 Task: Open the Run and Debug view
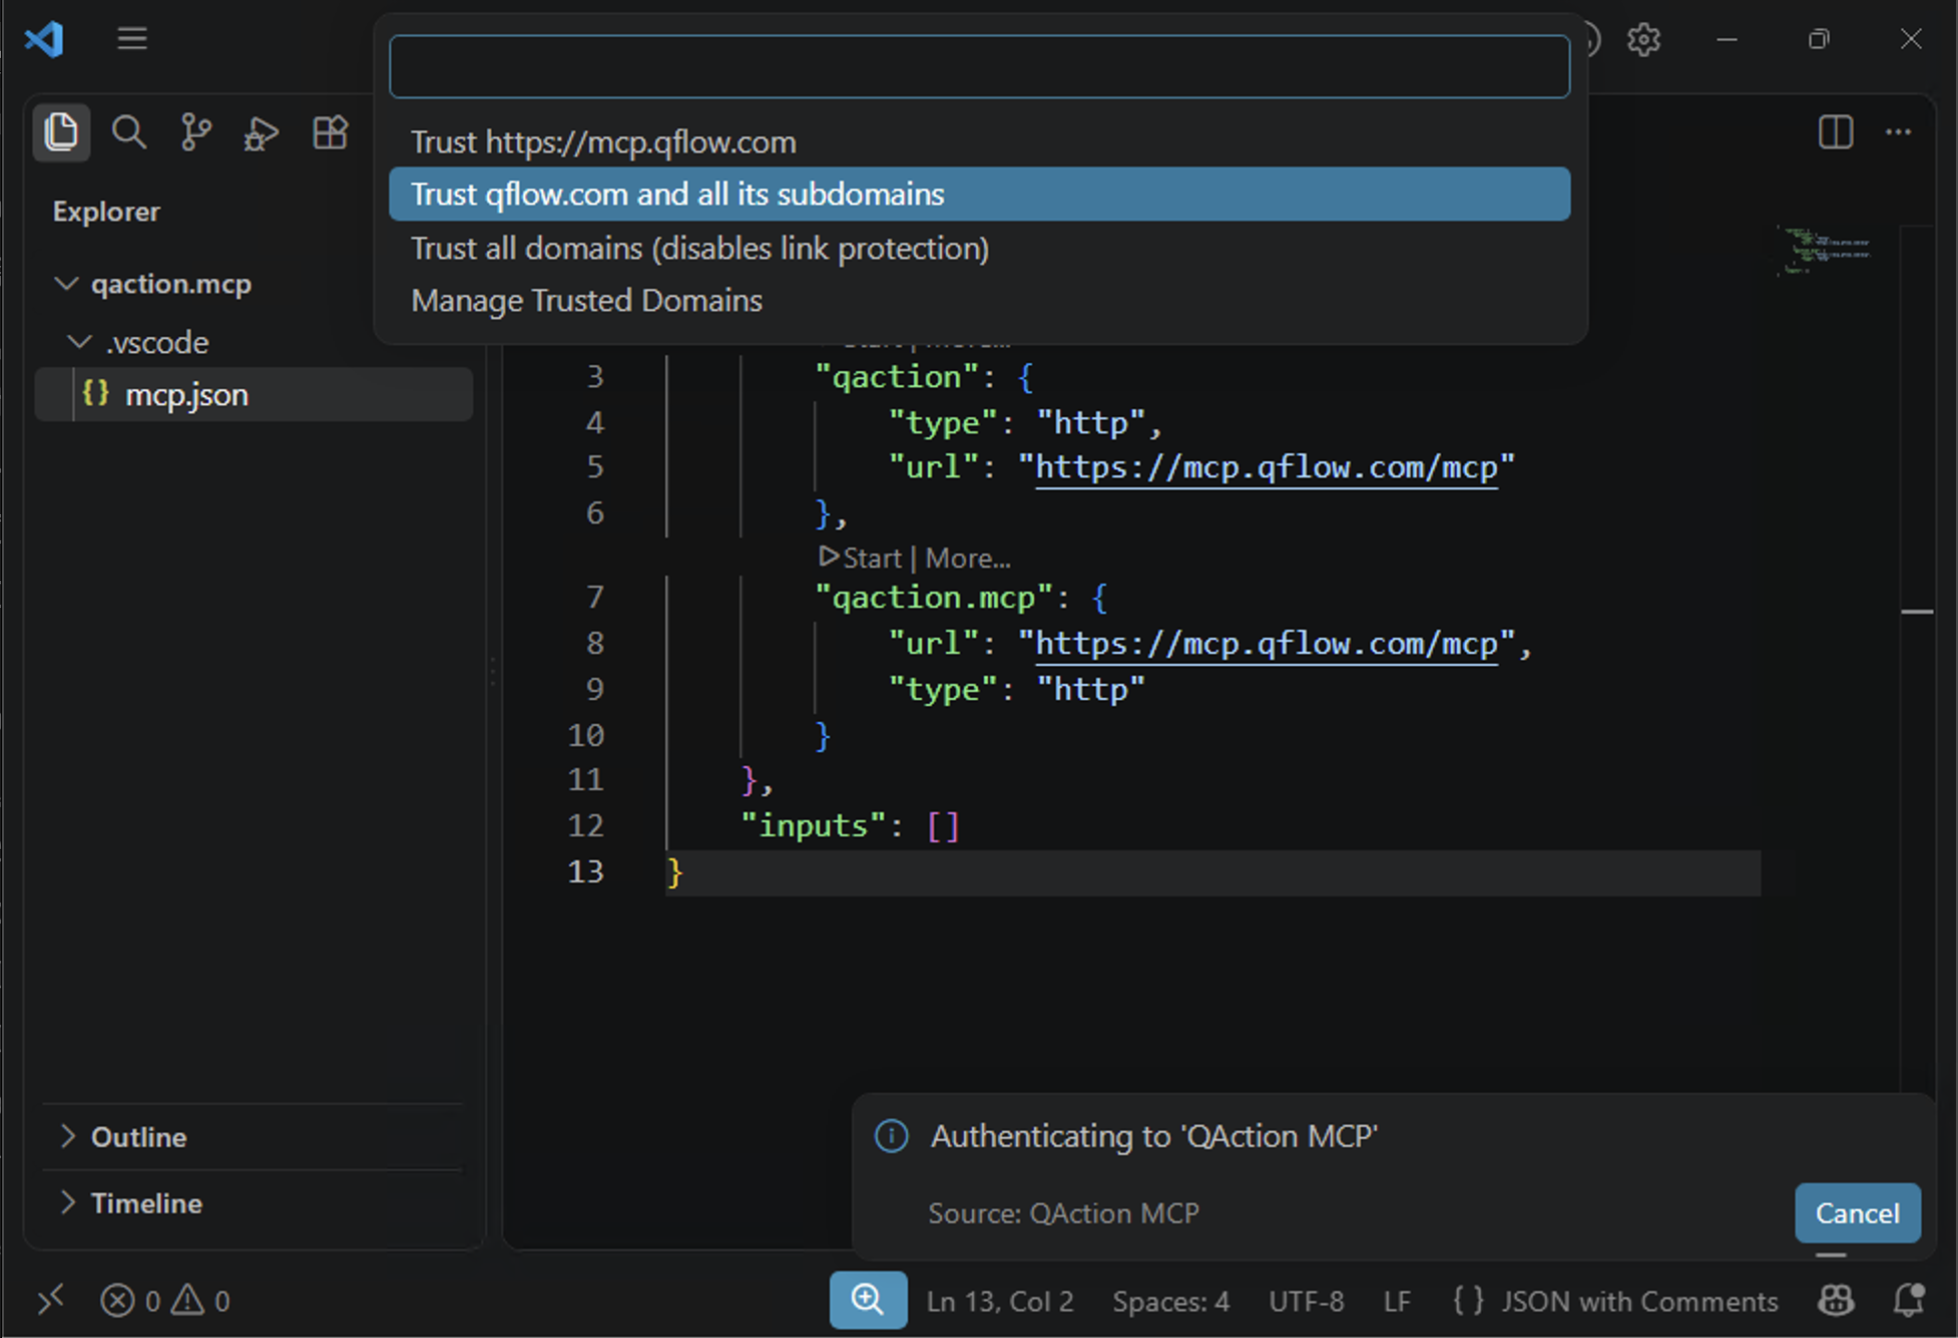pyautogui.click(x=261, y=132)
